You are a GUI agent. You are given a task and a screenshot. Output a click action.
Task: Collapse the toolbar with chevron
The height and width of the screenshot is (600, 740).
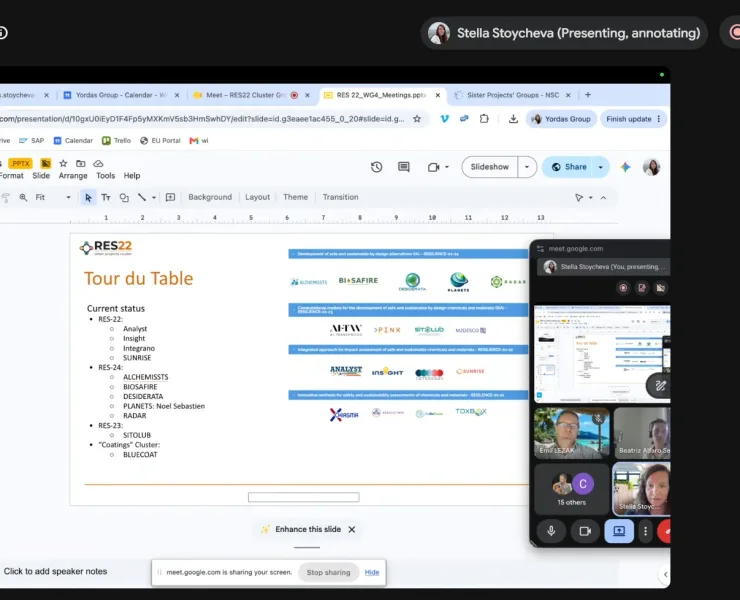pyautogui.click(x=603, y=198)
